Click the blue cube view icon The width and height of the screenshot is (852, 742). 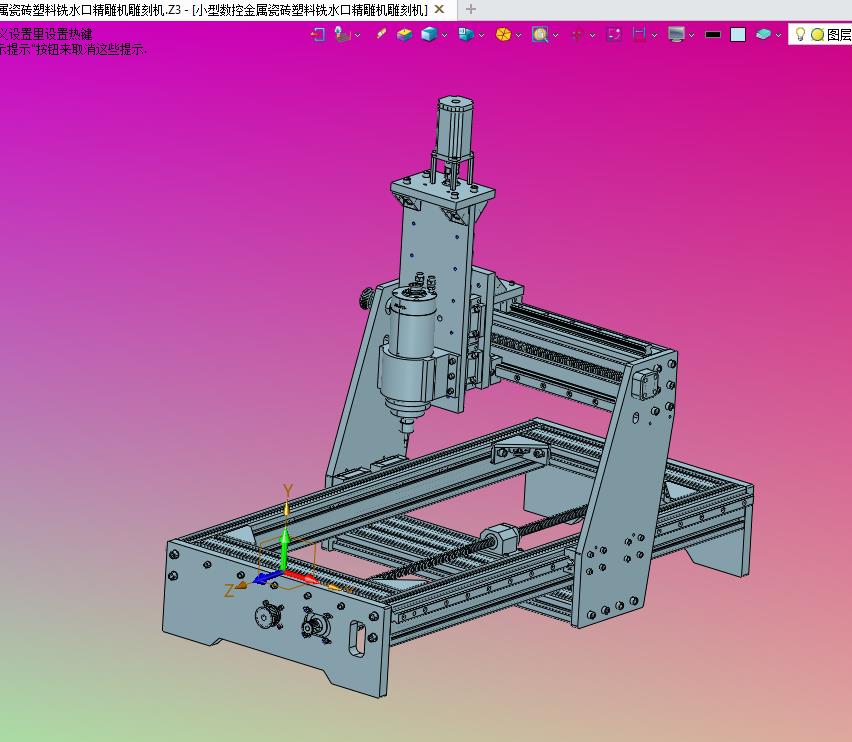429,35
